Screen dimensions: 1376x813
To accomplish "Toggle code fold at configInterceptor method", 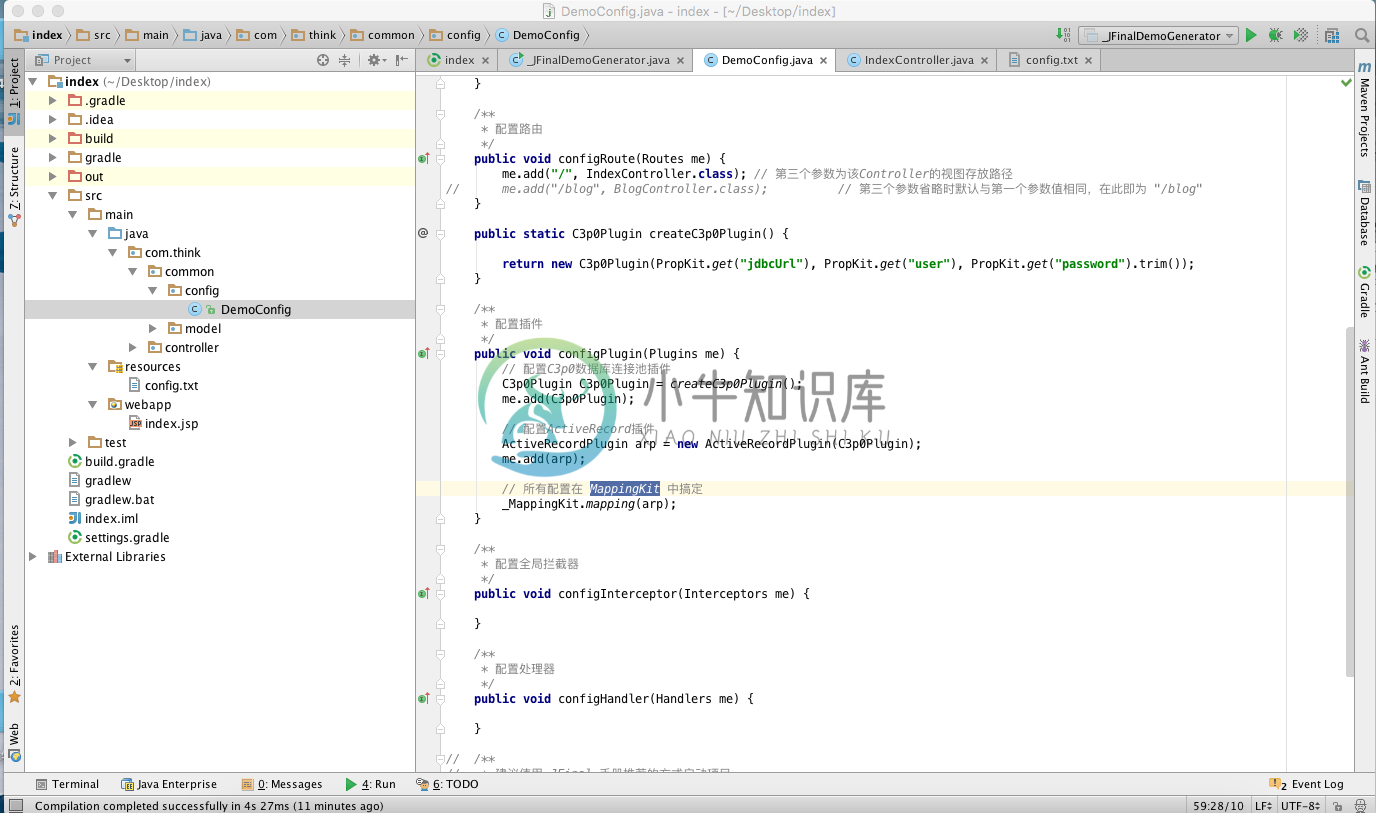I will 440,593.
